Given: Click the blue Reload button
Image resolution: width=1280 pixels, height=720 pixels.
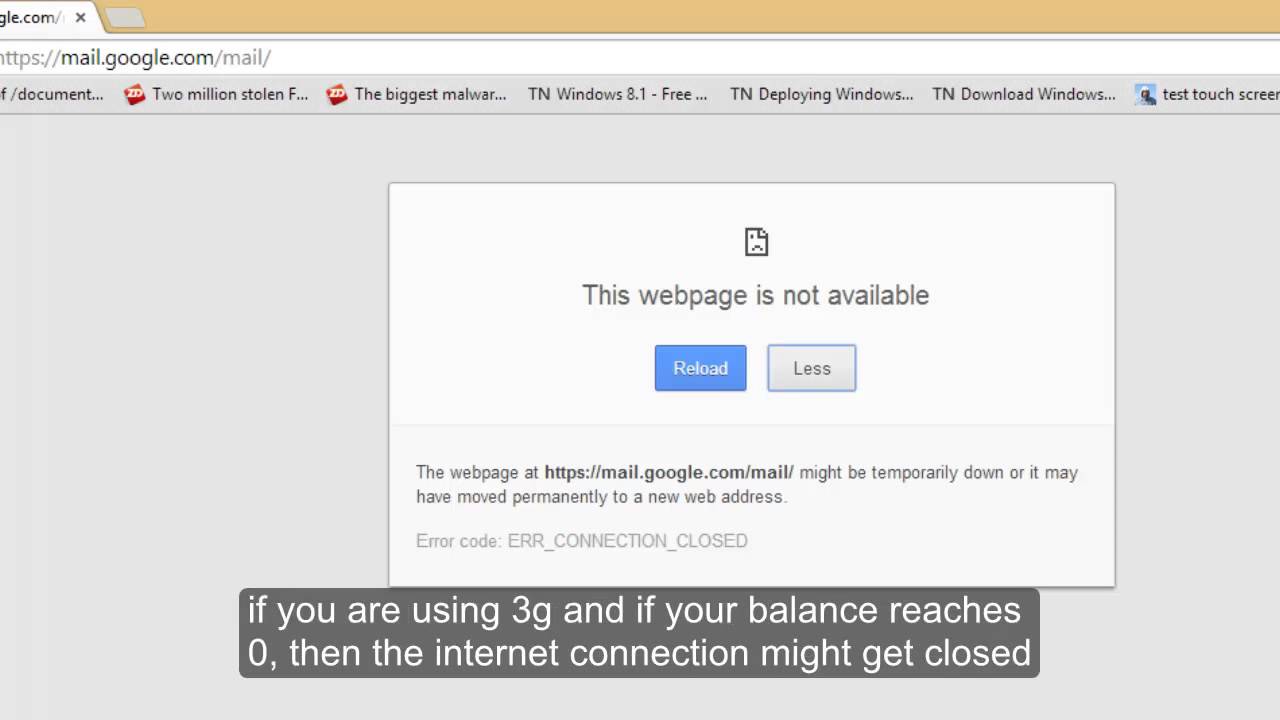Looking at the screenshot, I should point(700,368).
